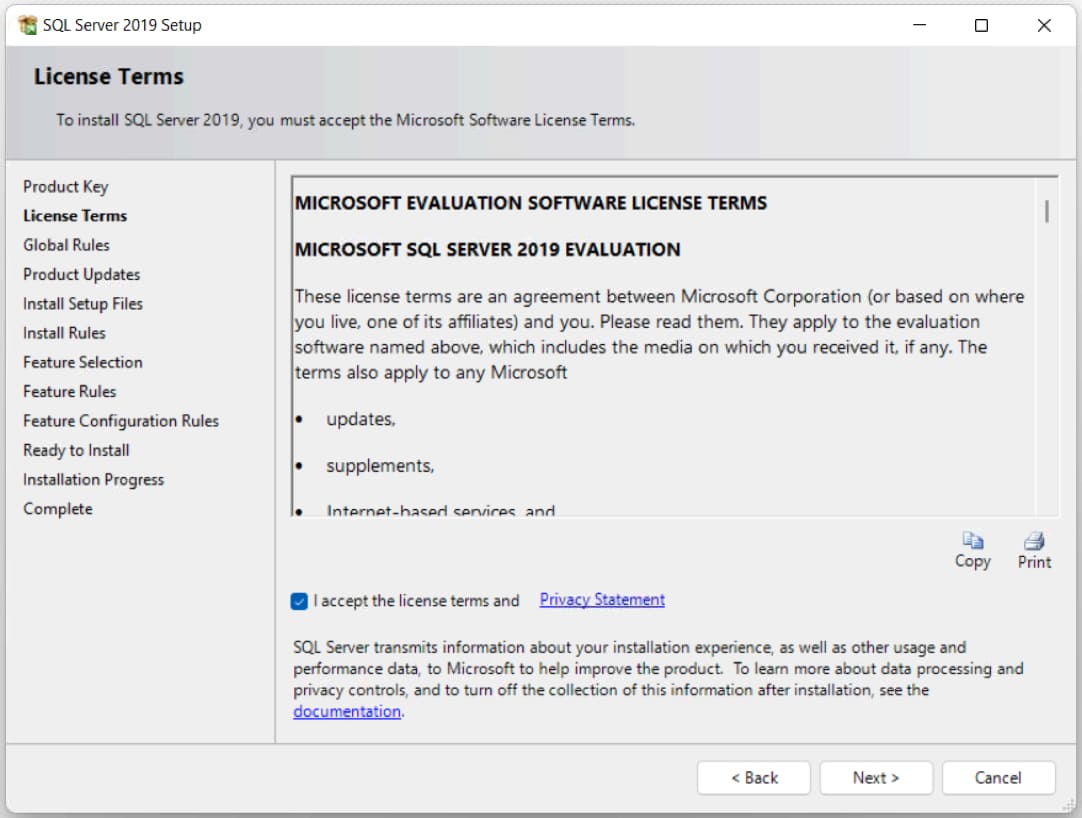Maximize the setup window

pos(981,26)
